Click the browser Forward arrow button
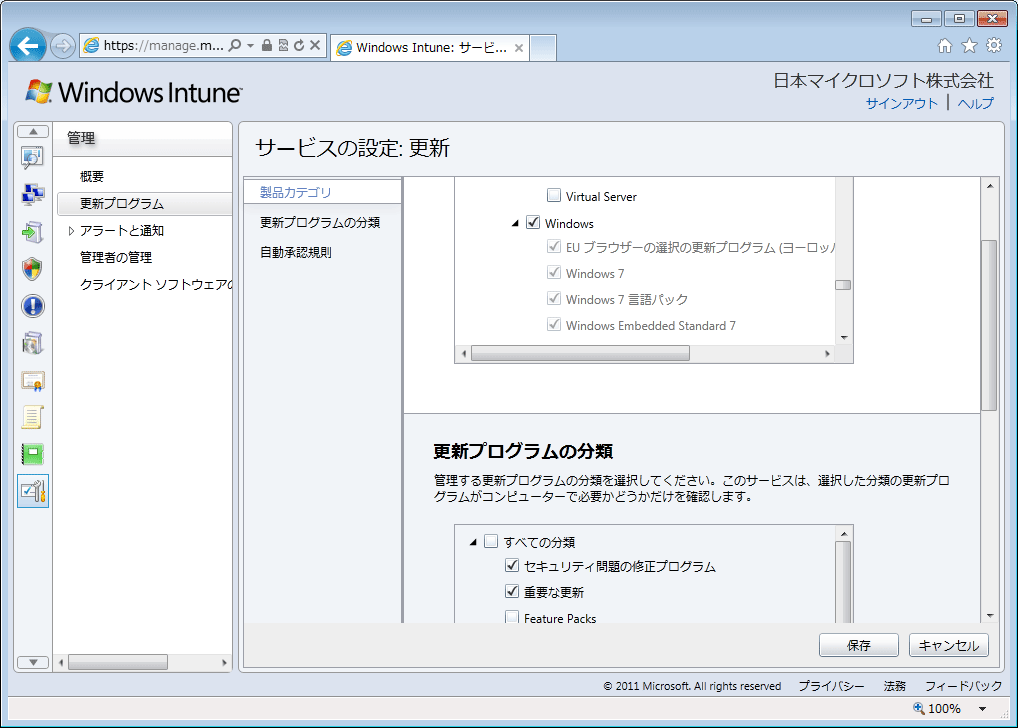Image resolution: width=1018 pixels, height=728 pixels. [x=63, y=45]
